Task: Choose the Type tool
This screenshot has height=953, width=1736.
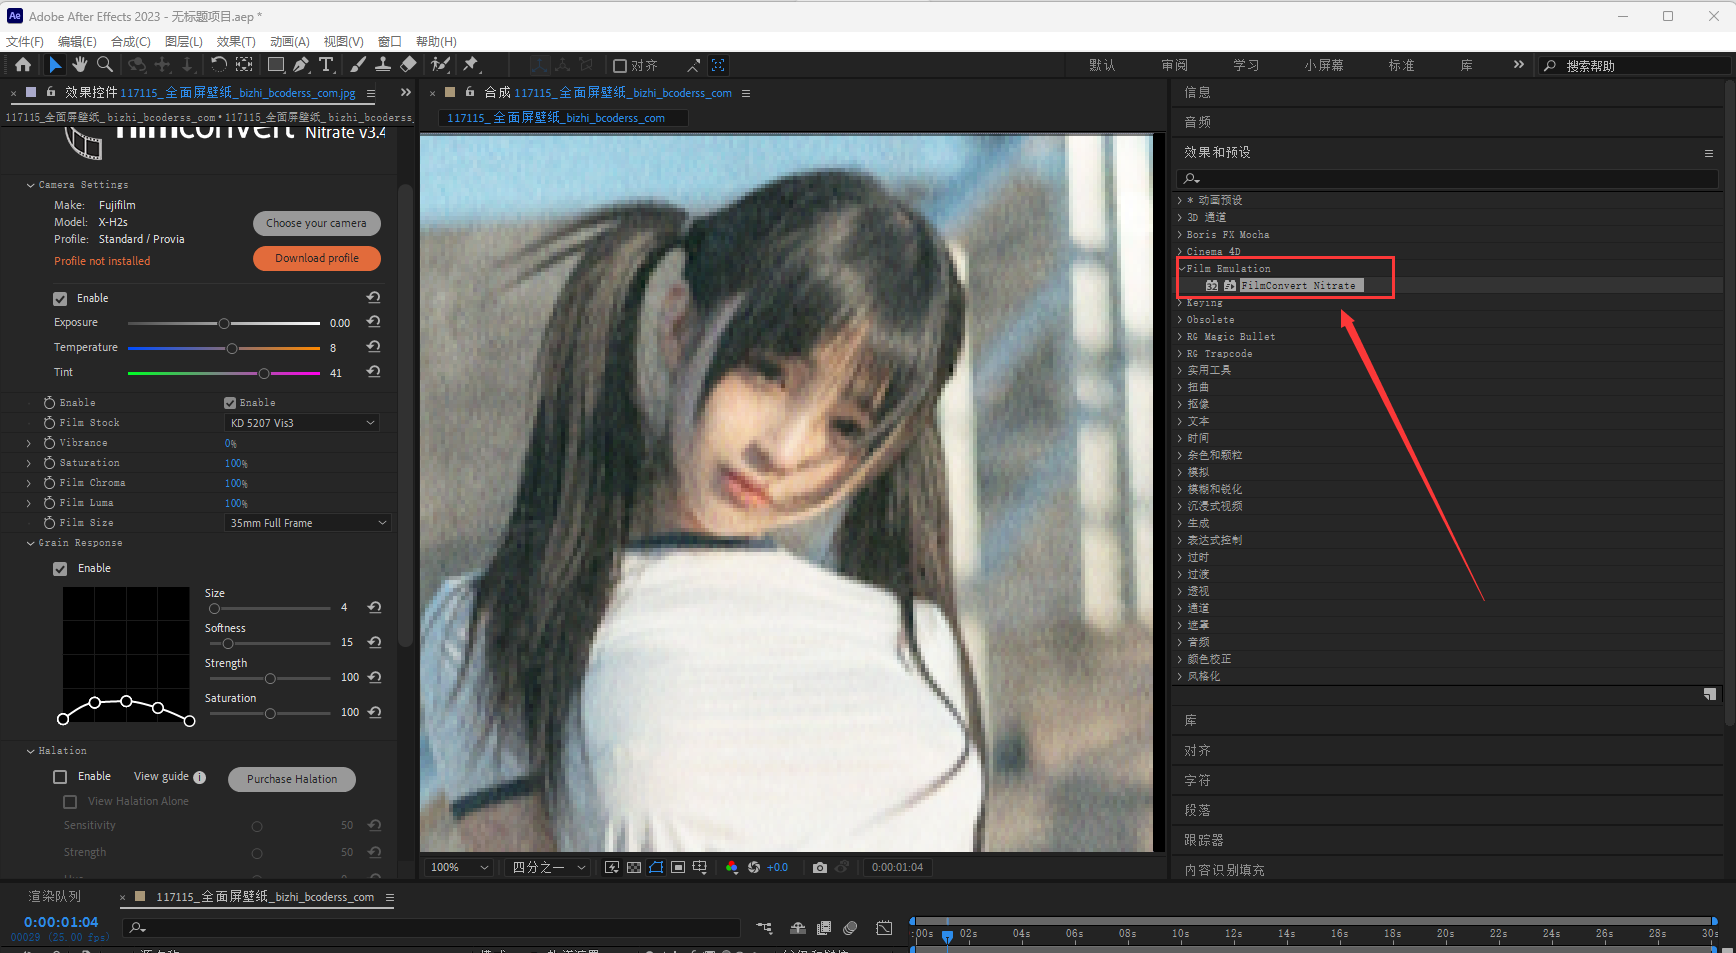Action: click(x=327, y=64)
